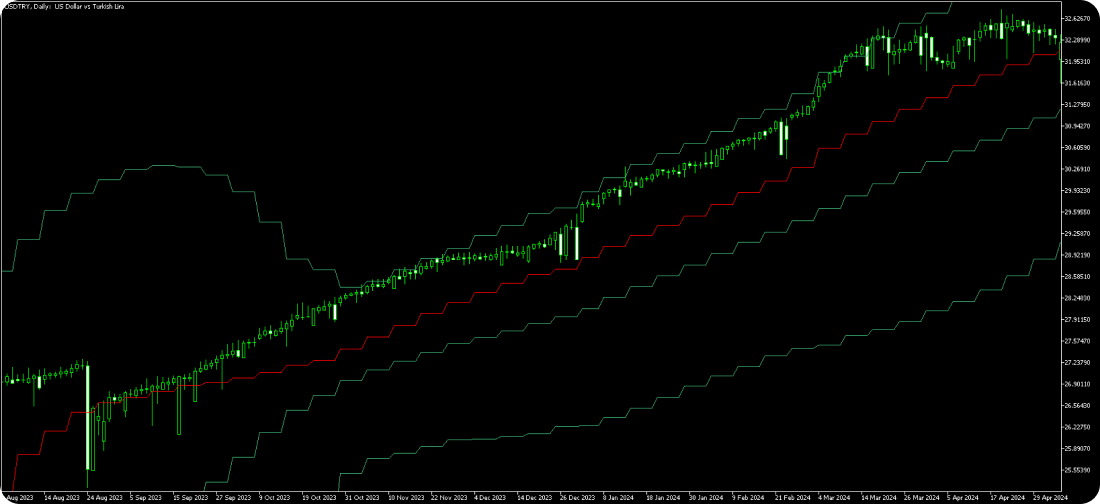This screenshot has height=504, width=1100.
Task: Select the 28.92190 price label
Action: (x=1079, y=256)
